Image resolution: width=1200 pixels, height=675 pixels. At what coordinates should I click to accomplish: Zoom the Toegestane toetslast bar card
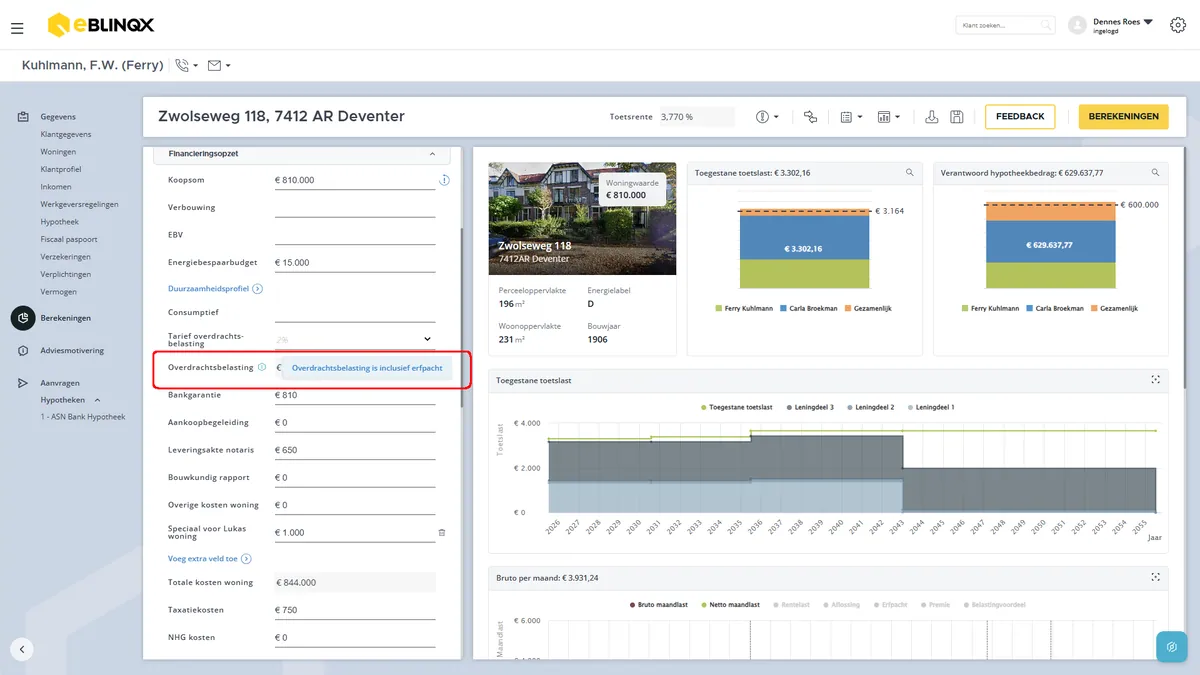pyautogui.click(x=910, y=173)
